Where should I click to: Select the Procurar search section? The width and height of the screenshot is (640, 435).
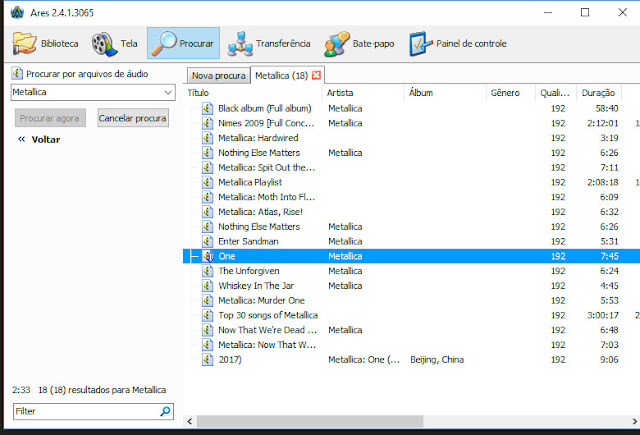point(183,43)
